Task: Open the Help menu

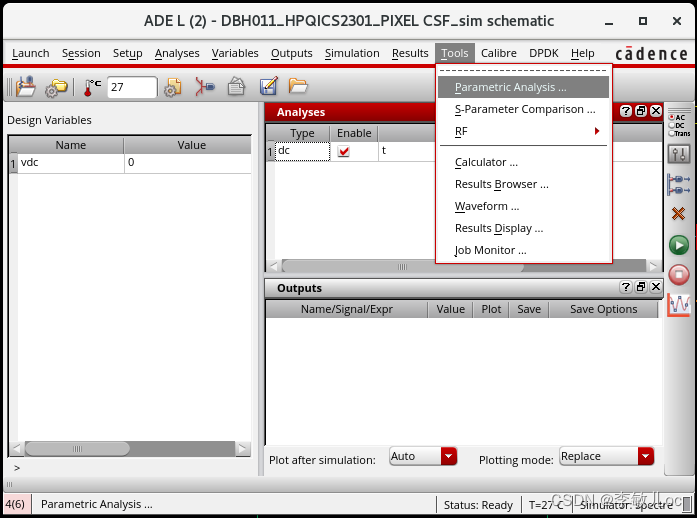Action: click(582, 53)
